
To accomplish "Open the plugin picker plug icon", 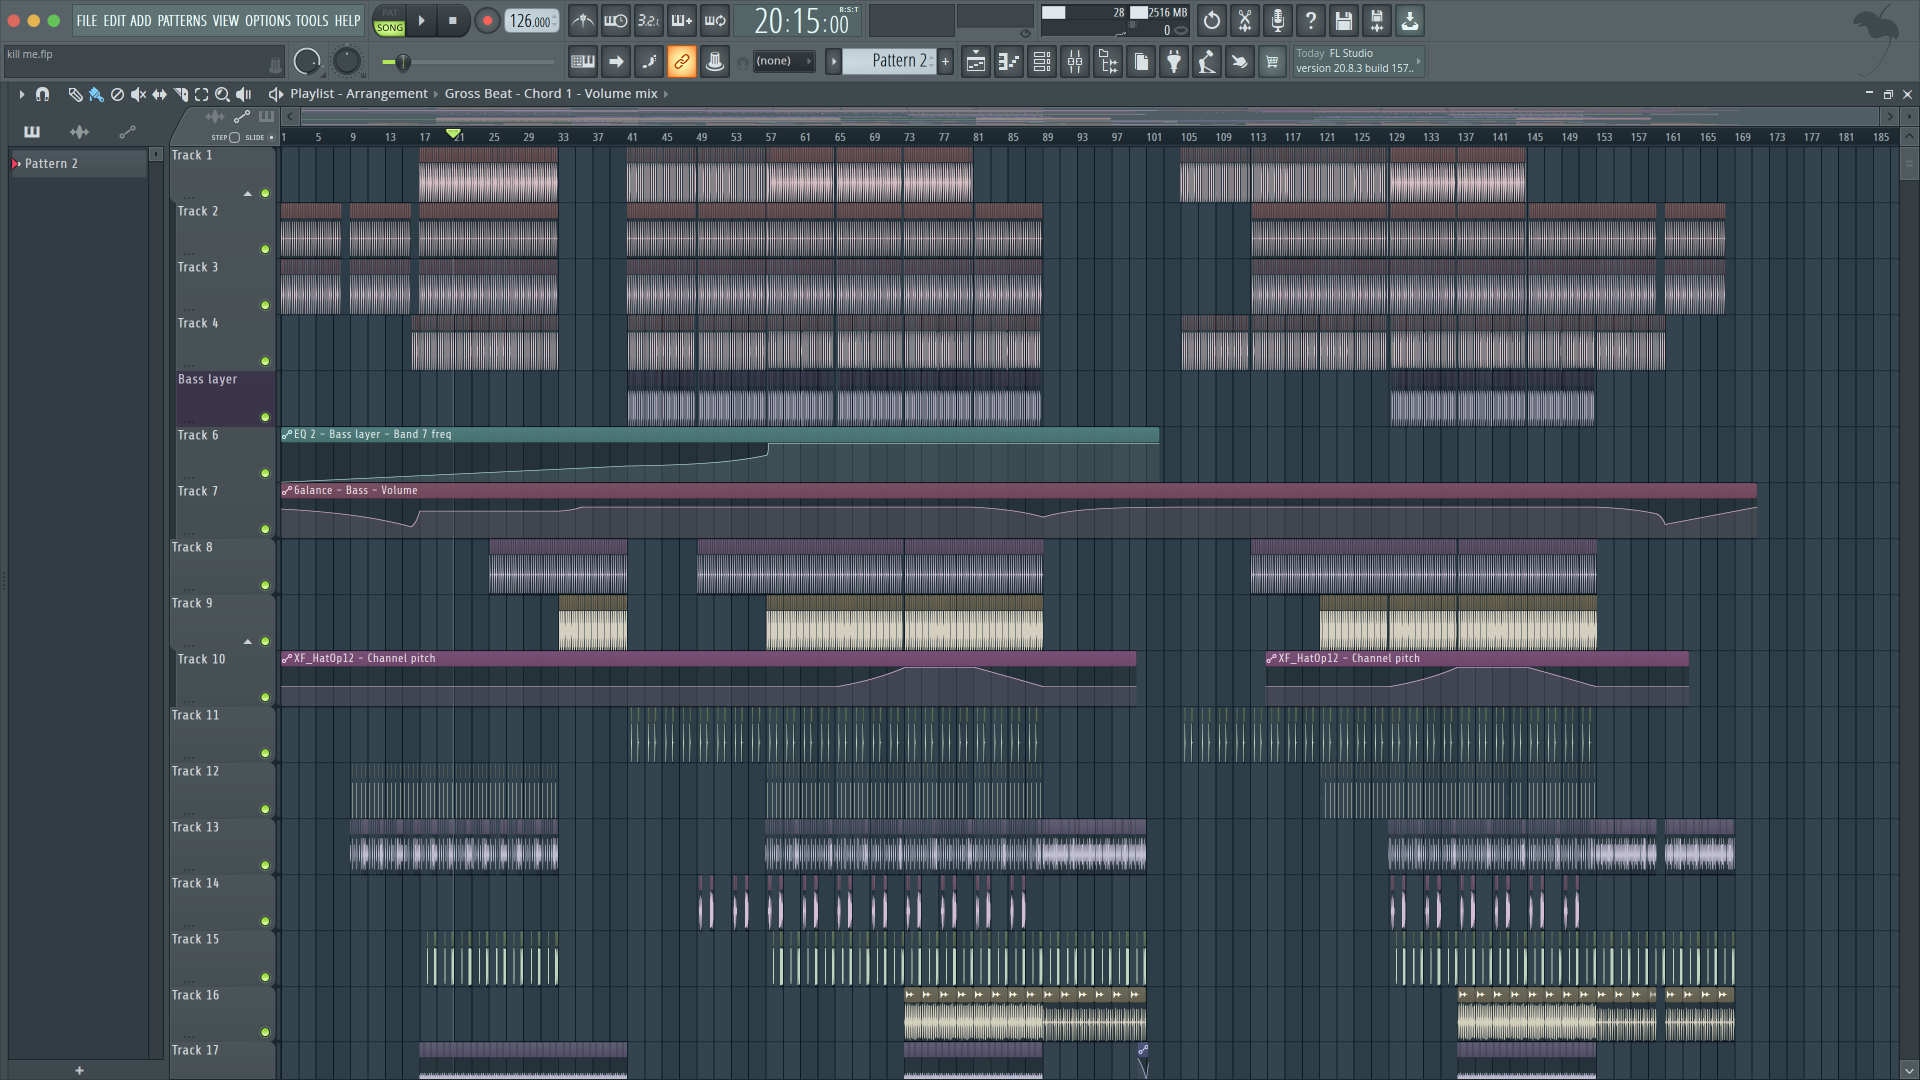I will coord(1174,62).
